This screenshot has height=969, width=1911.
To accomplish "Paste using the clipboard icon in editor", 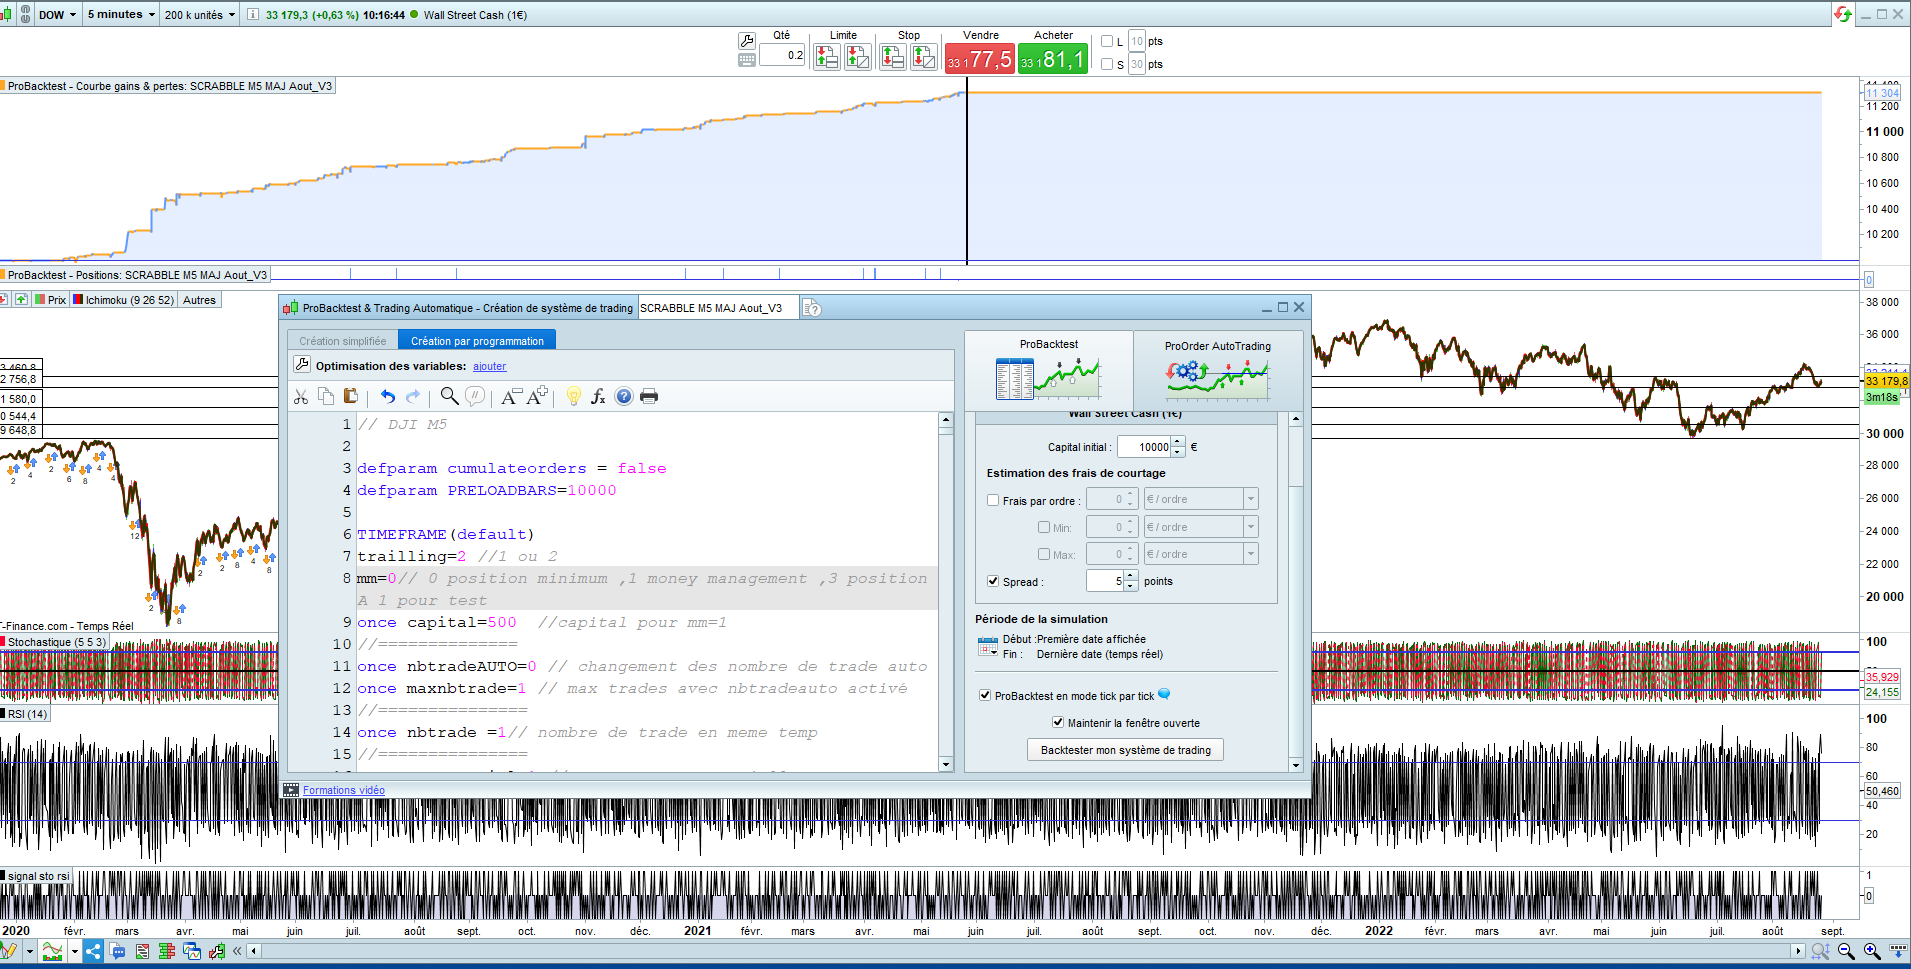I will point(350,397).
